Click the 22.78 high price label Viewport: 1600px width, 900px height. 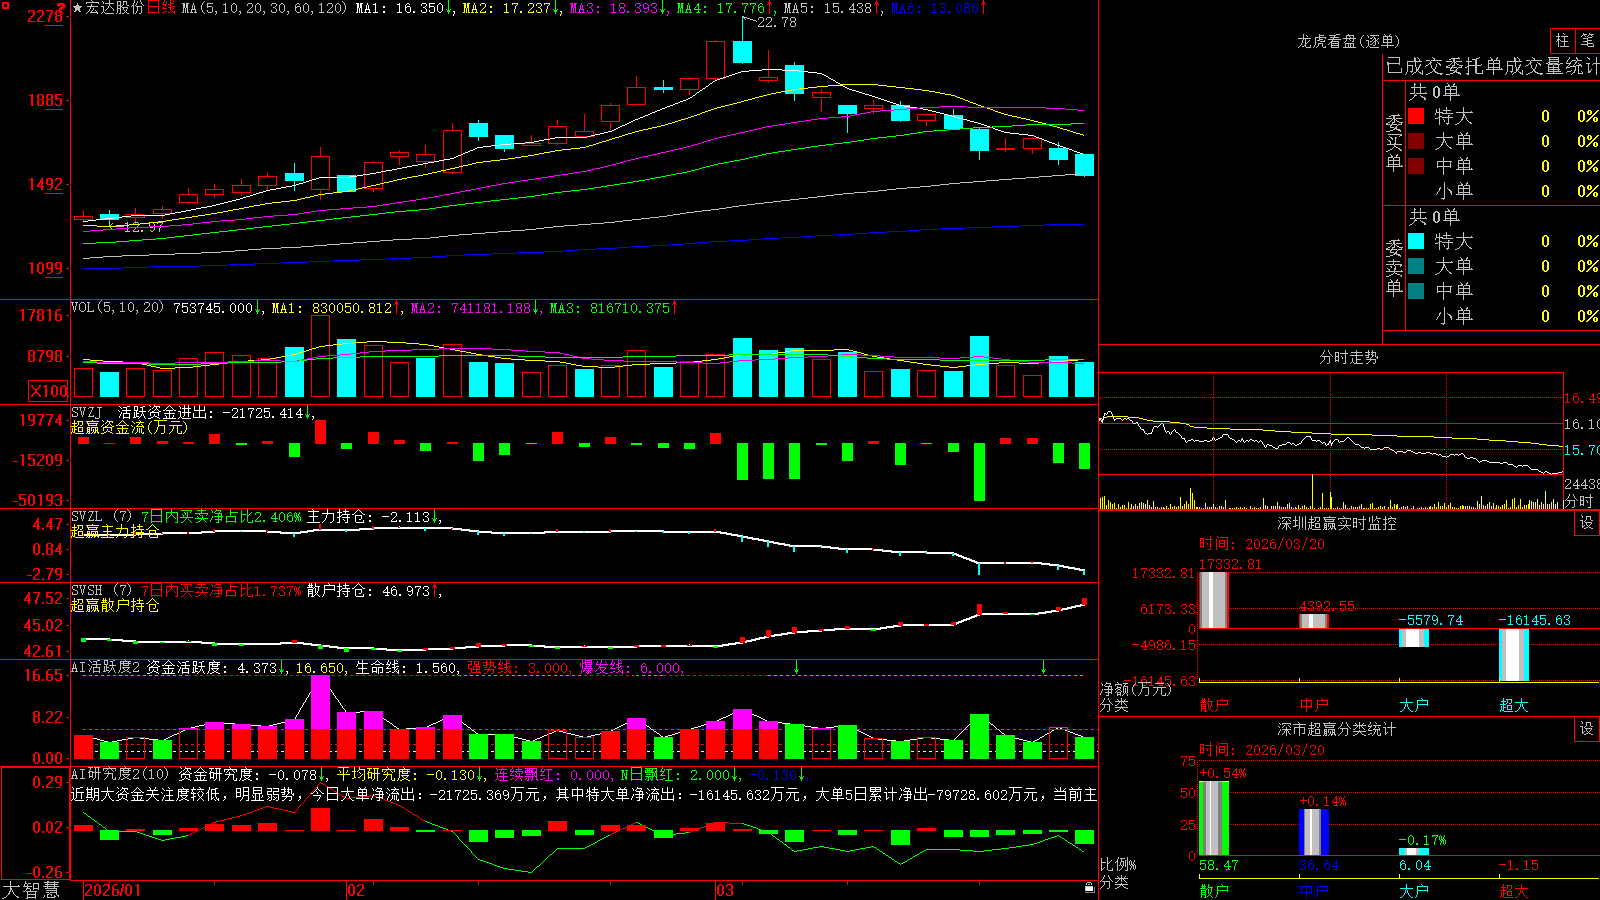(x=777, y=22)
